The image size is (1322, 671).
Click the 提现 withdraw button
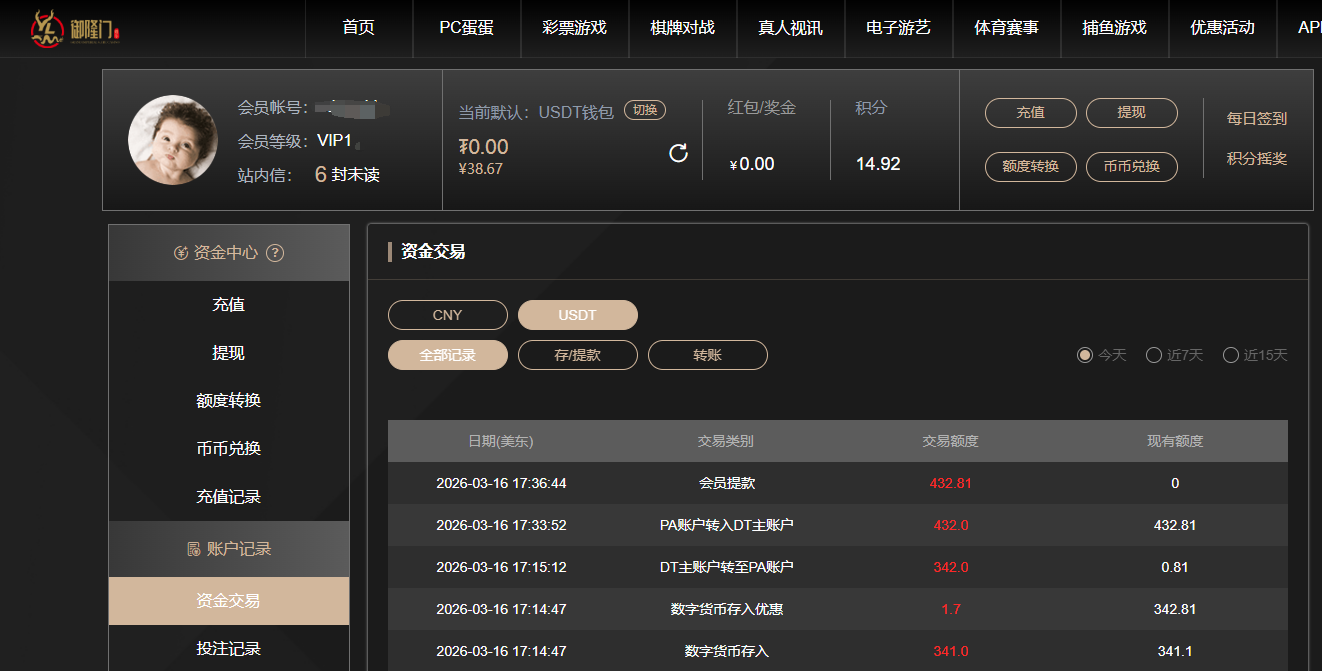coord(1131,113)
